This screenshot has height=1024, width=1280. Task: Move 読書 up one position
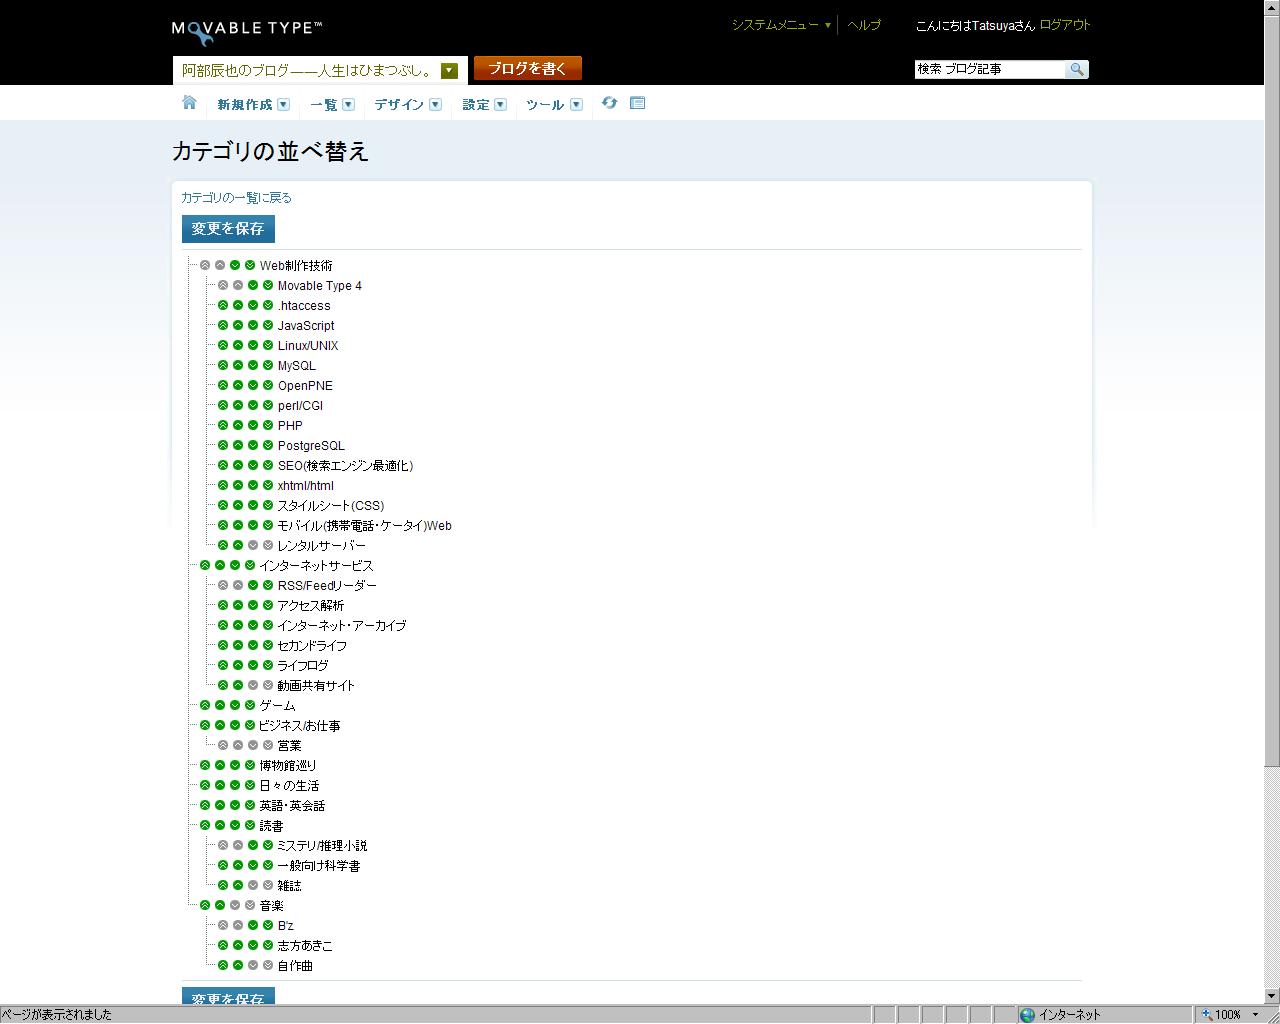click(220, 825)
